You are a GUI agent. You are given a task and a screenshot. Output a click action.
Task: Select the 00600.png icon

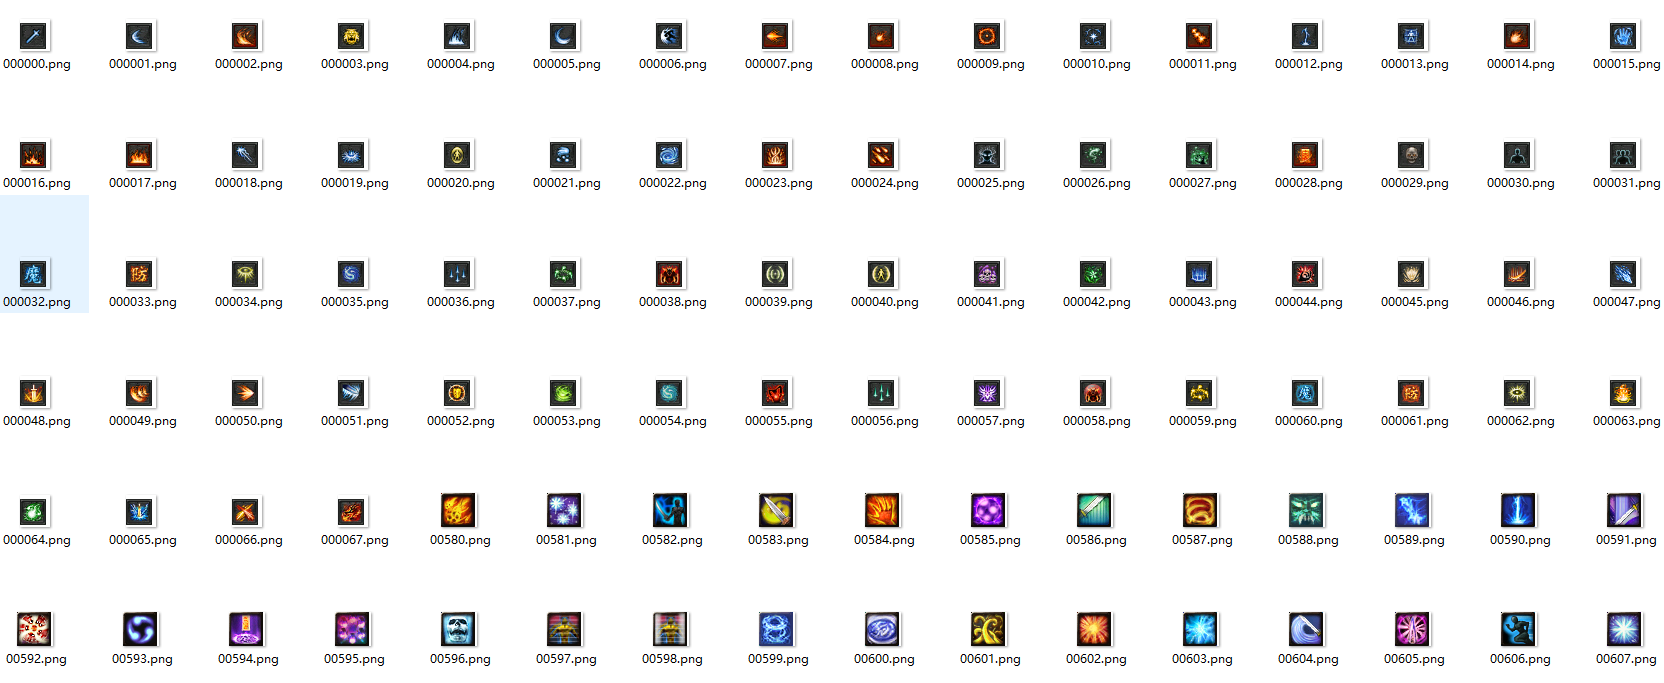882,630
